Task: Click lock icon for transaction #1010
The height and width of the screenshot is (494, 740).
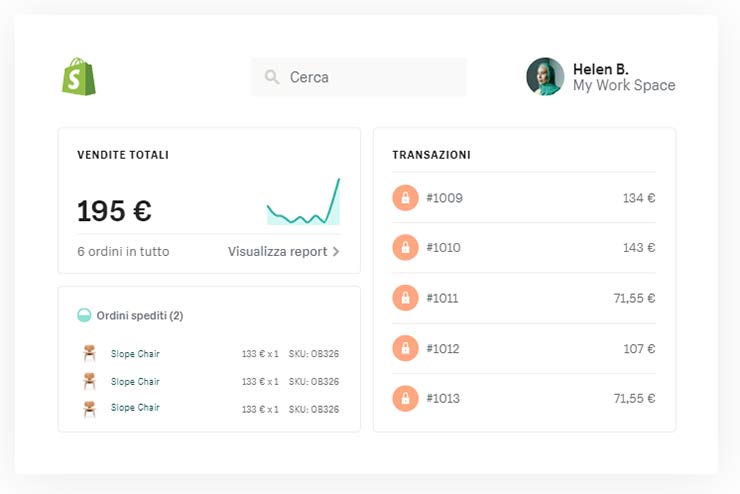Action: click(x=405, y=248)
